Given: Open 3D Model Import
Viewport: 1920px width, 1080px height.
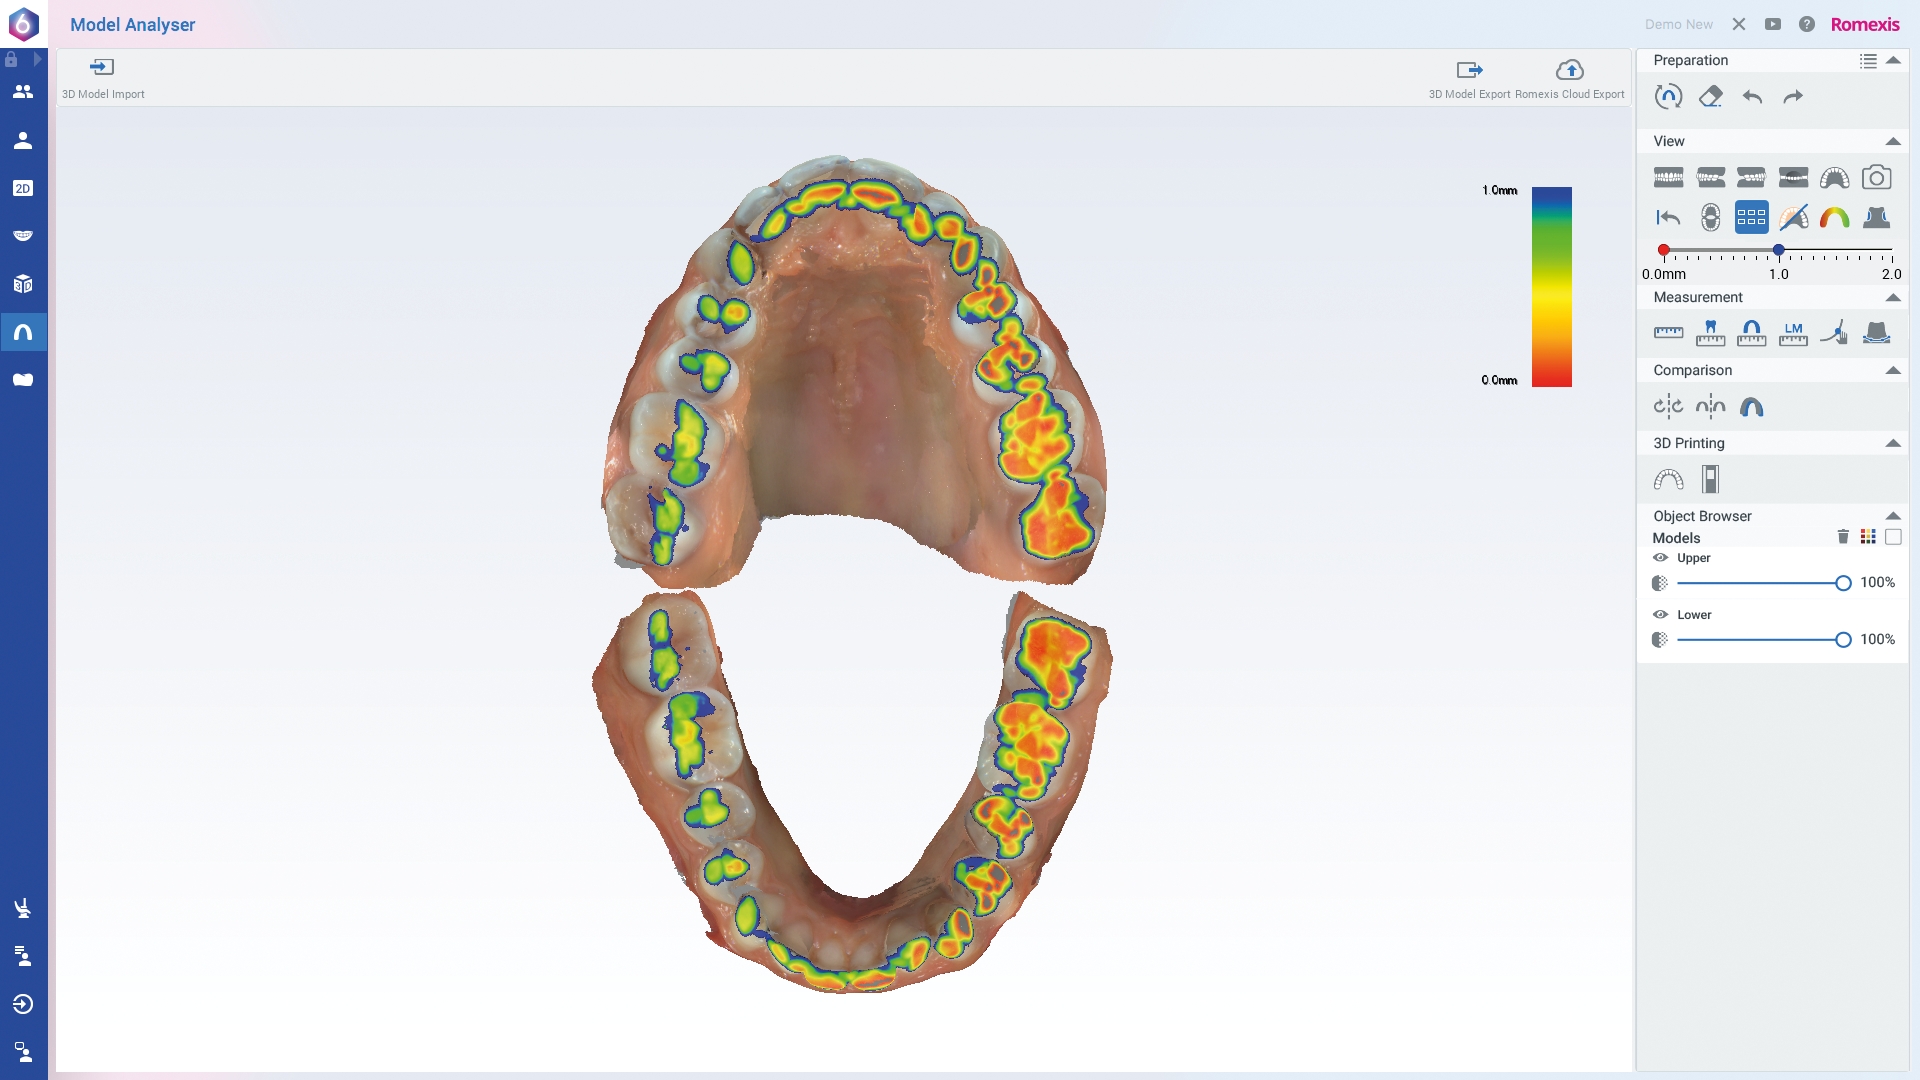Looking at the screenshot, I should click(102, 68).
